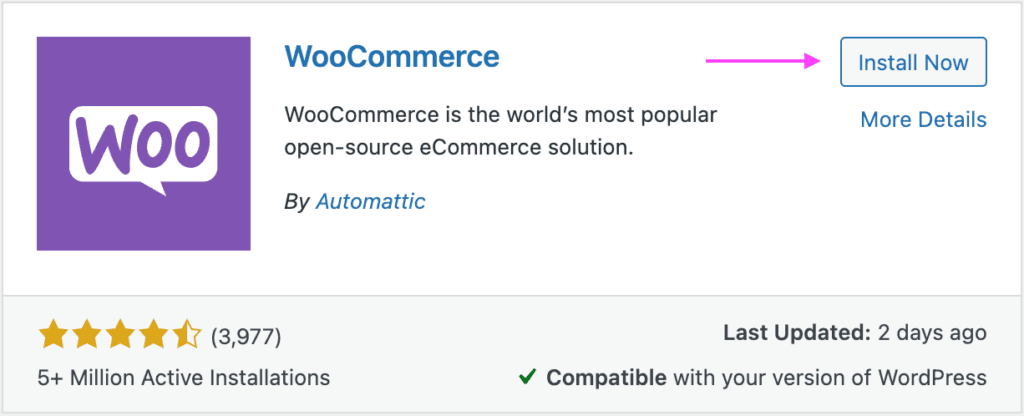
Task: Click the purple Woo logo thumbnail
Action: 144,144
